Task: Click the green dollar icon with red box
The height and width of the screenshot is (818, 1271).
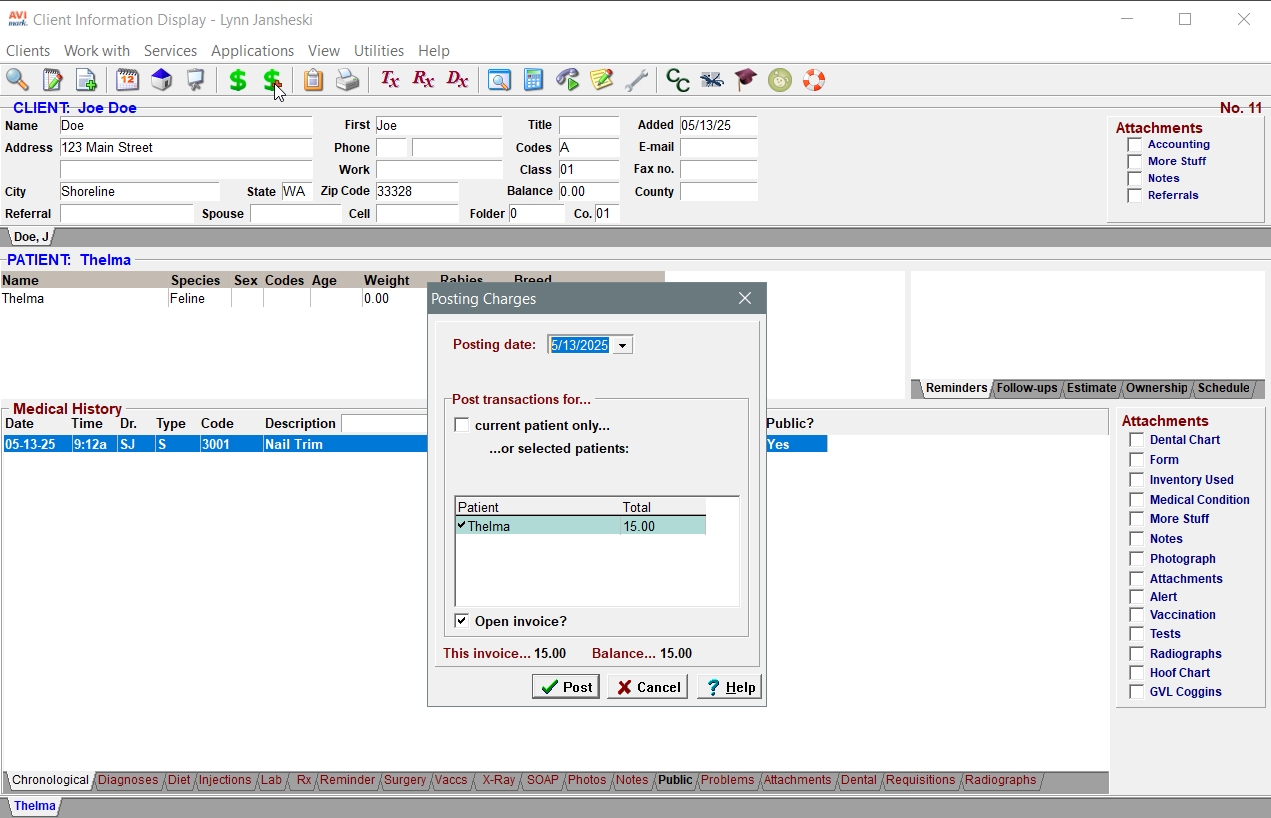Action: pos(272,80)
